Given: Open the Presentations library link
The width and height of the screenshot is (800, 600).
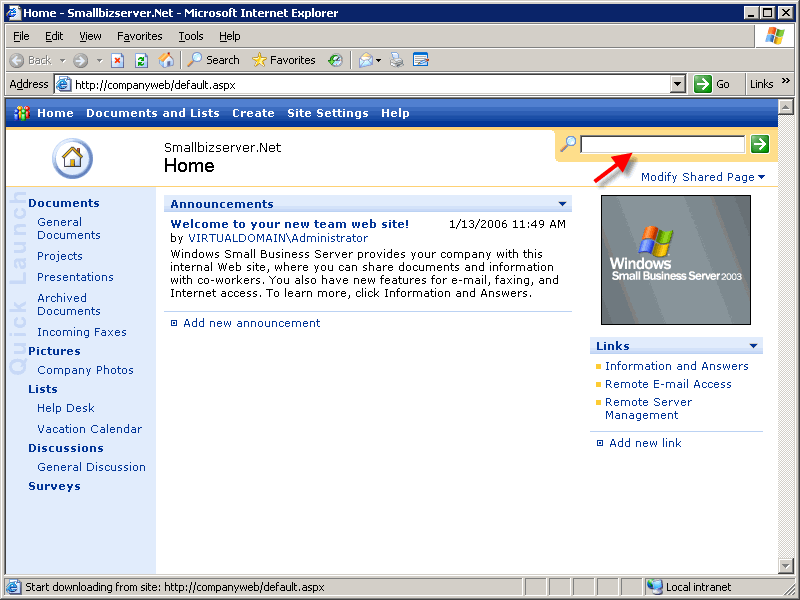Looking at the screenshot, I should click(75, 277).
